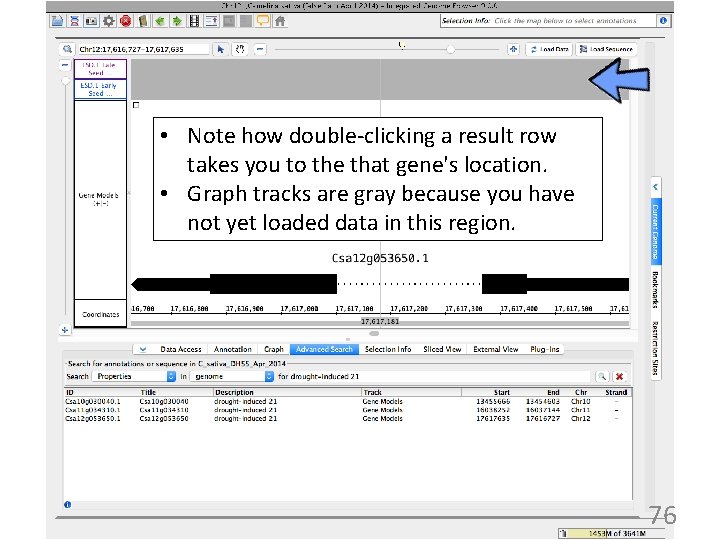Click vertical zoom plus at bottom left

65,330
